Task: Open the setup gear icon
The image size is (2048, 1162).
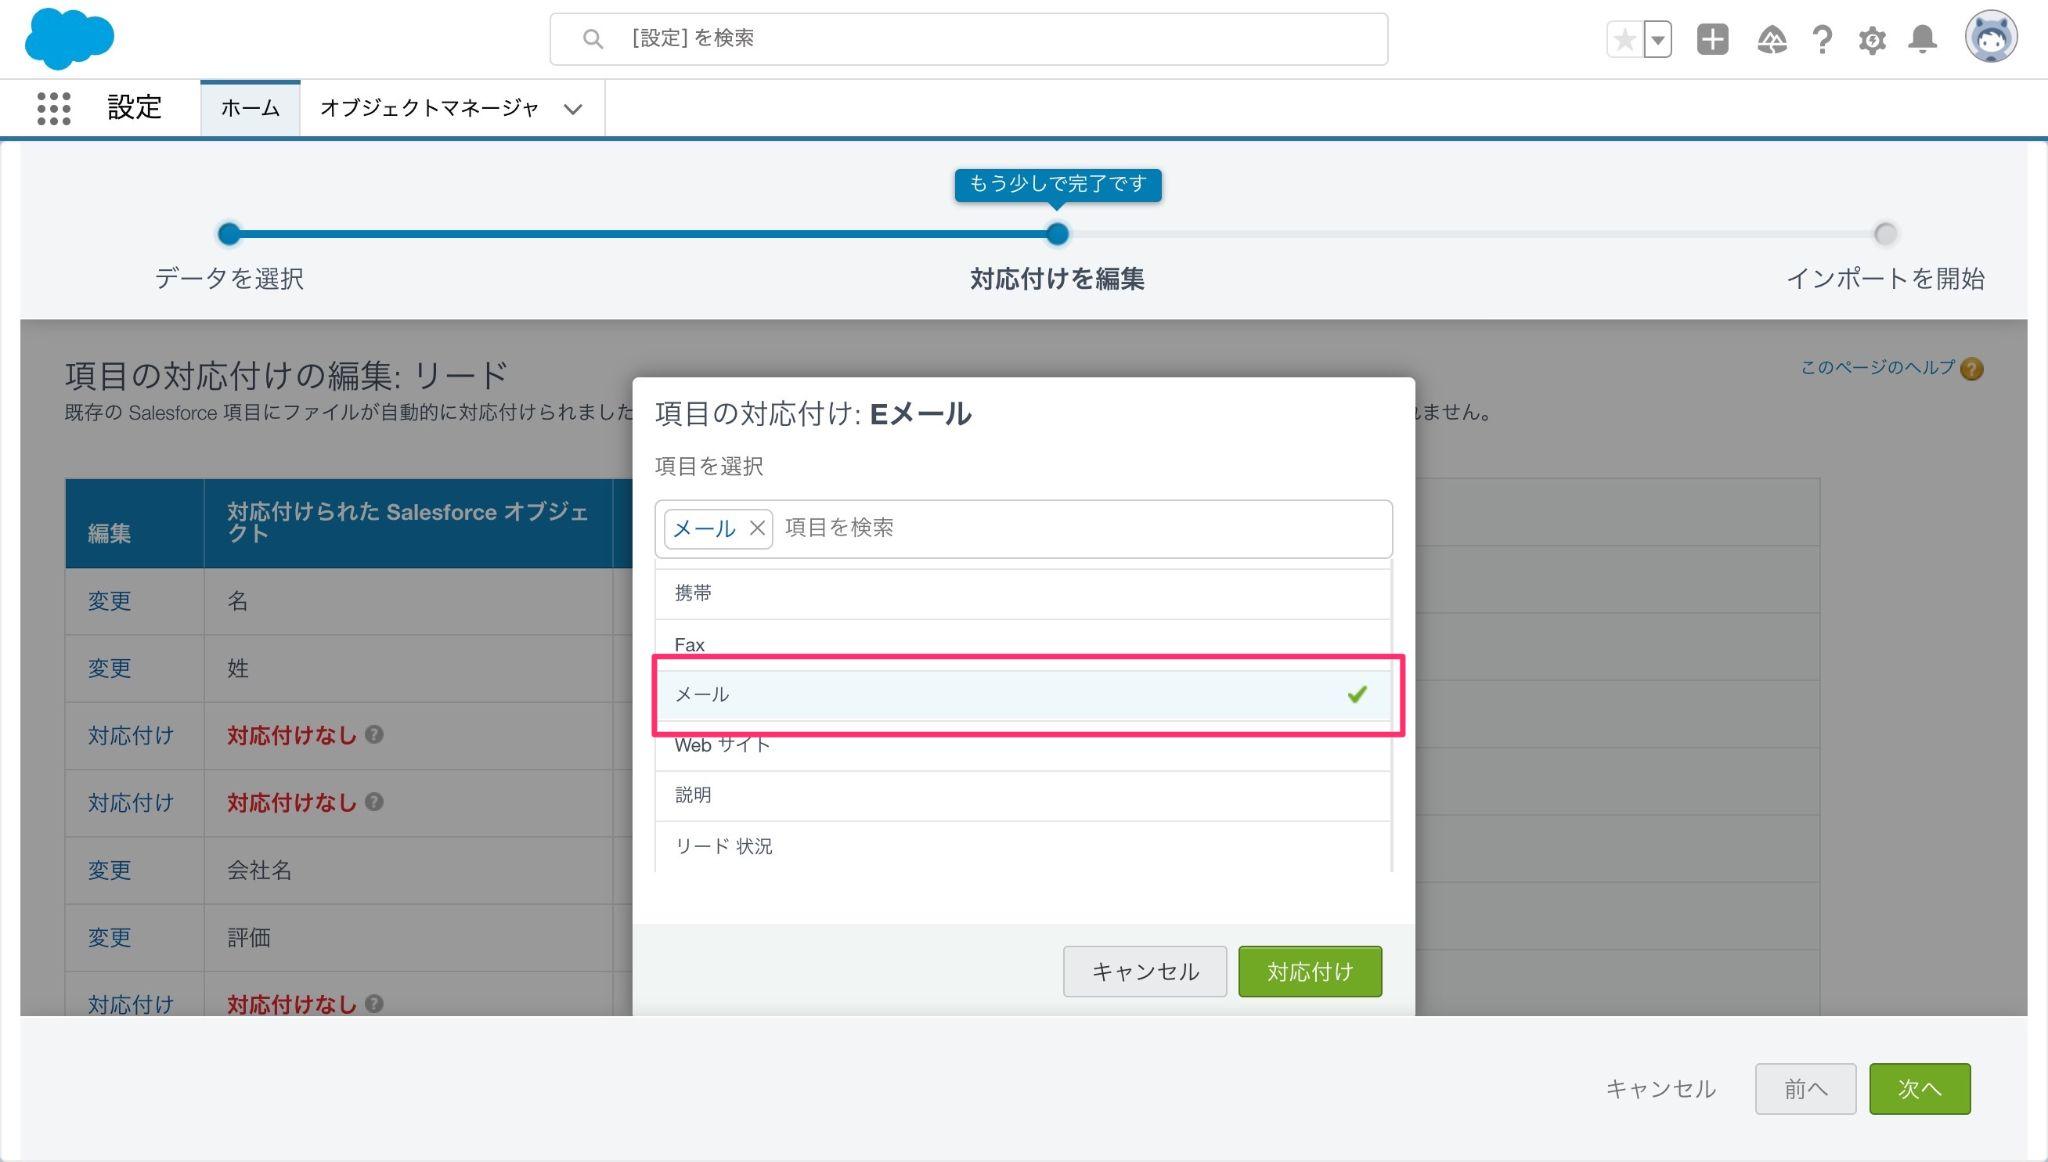Action: click(1872, 40)
